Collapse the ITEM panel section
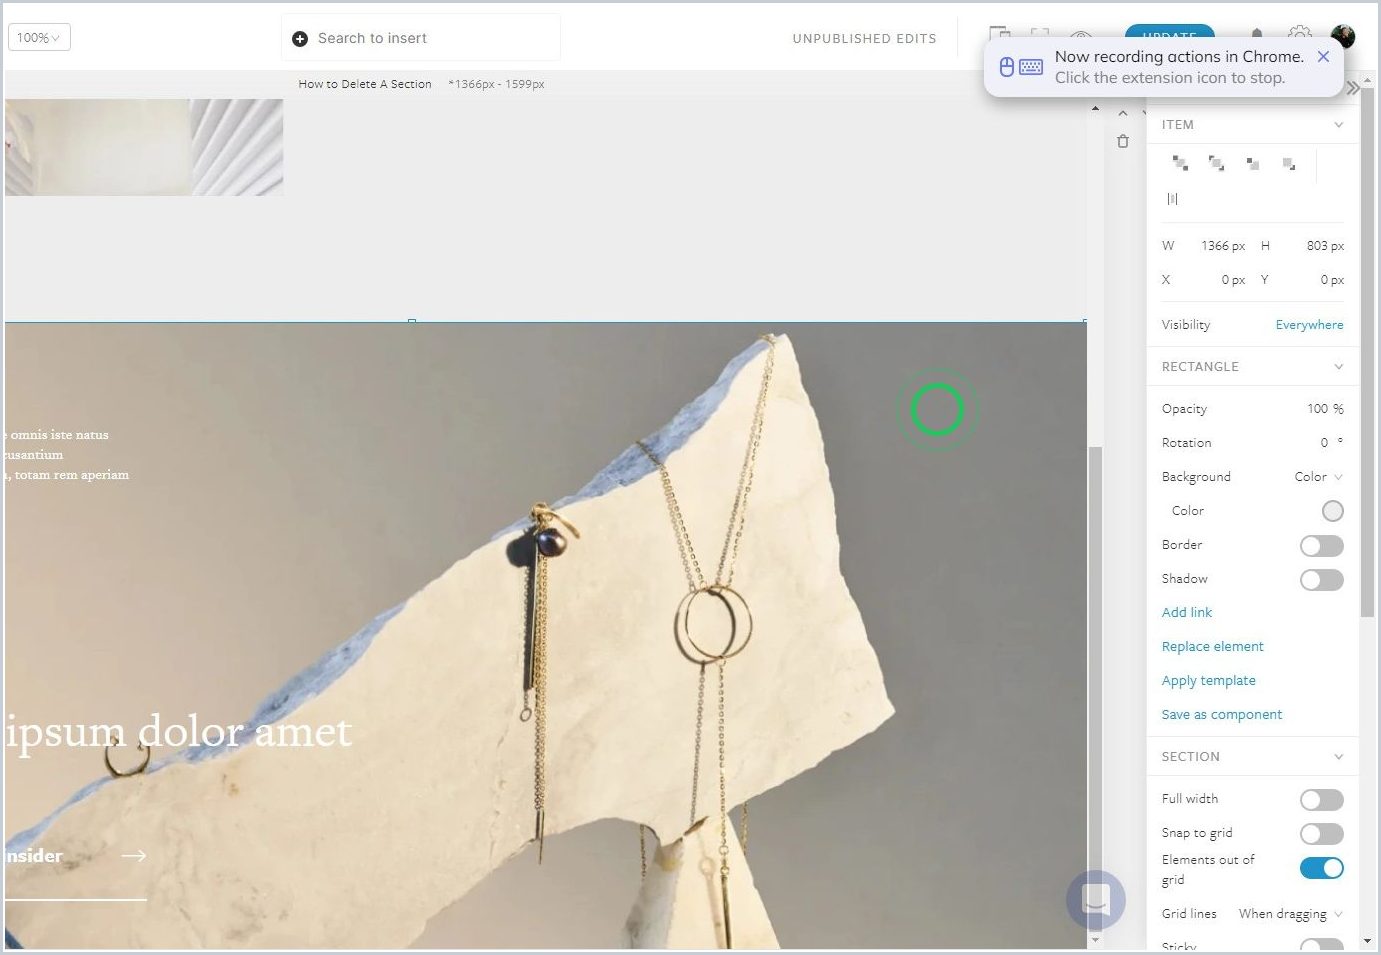 (1338, 125)
